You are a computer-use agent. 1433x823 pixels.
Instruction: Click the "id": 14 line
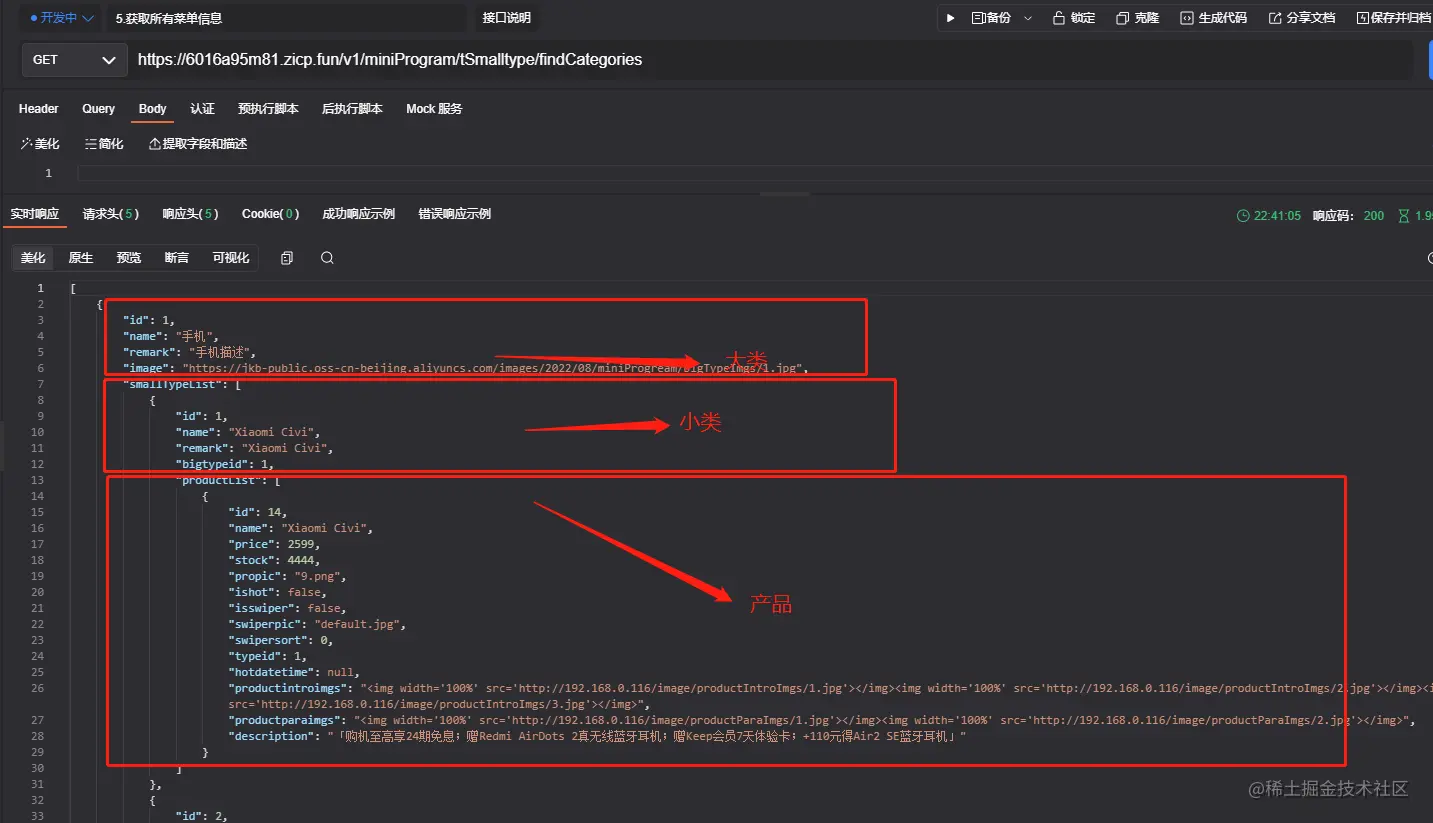tap(257, 512)
